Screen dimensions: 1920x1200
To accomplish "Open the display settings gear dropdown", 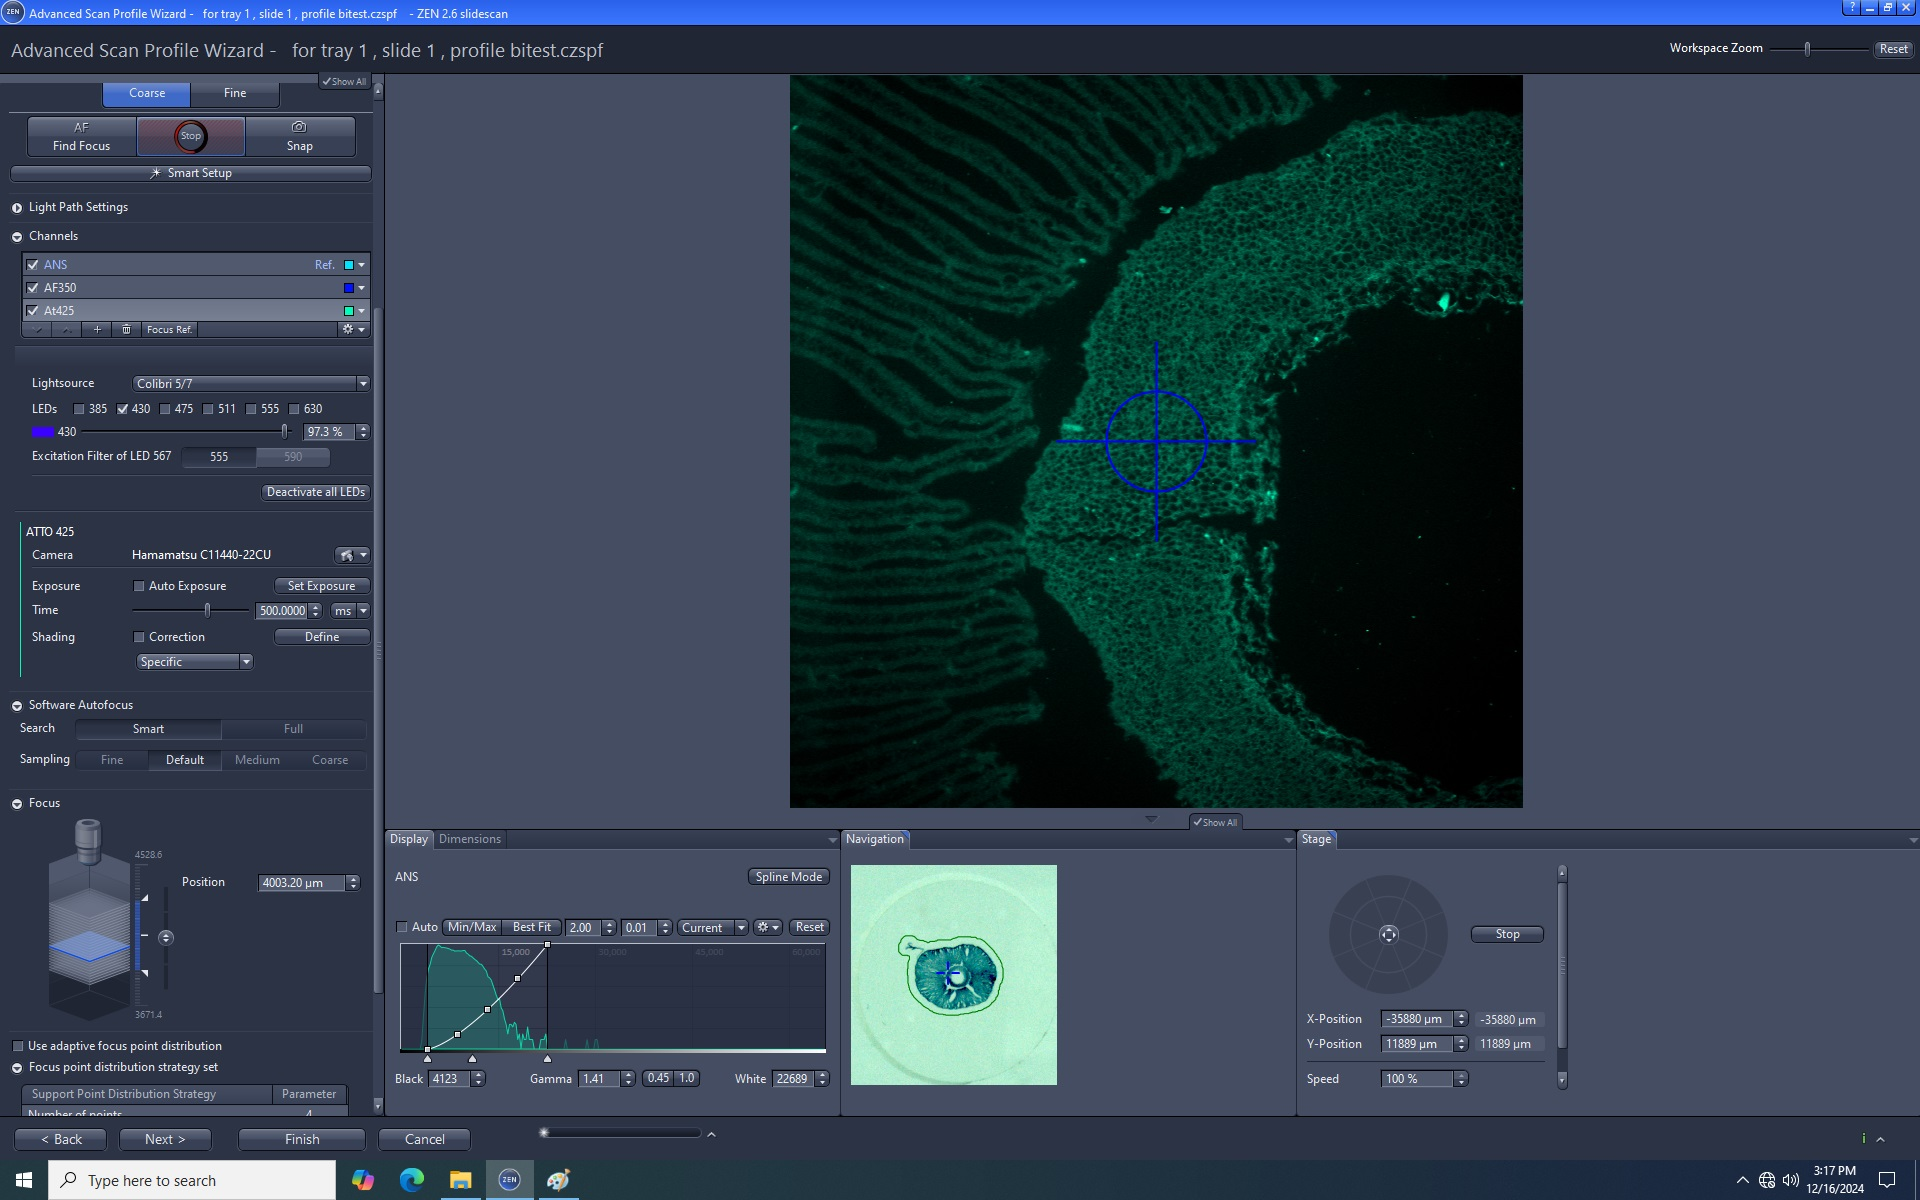I will (x=767, y=927).
